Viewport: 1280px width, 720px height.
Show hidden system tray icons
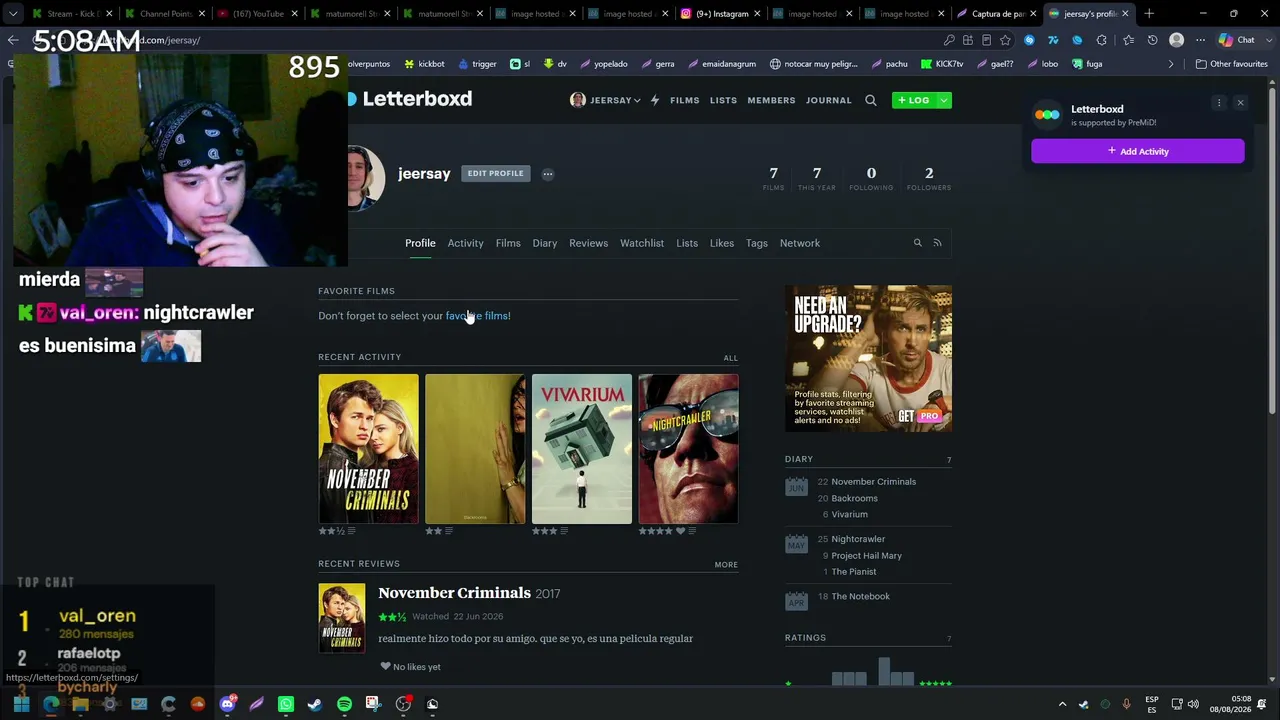tap(1062, 704)
